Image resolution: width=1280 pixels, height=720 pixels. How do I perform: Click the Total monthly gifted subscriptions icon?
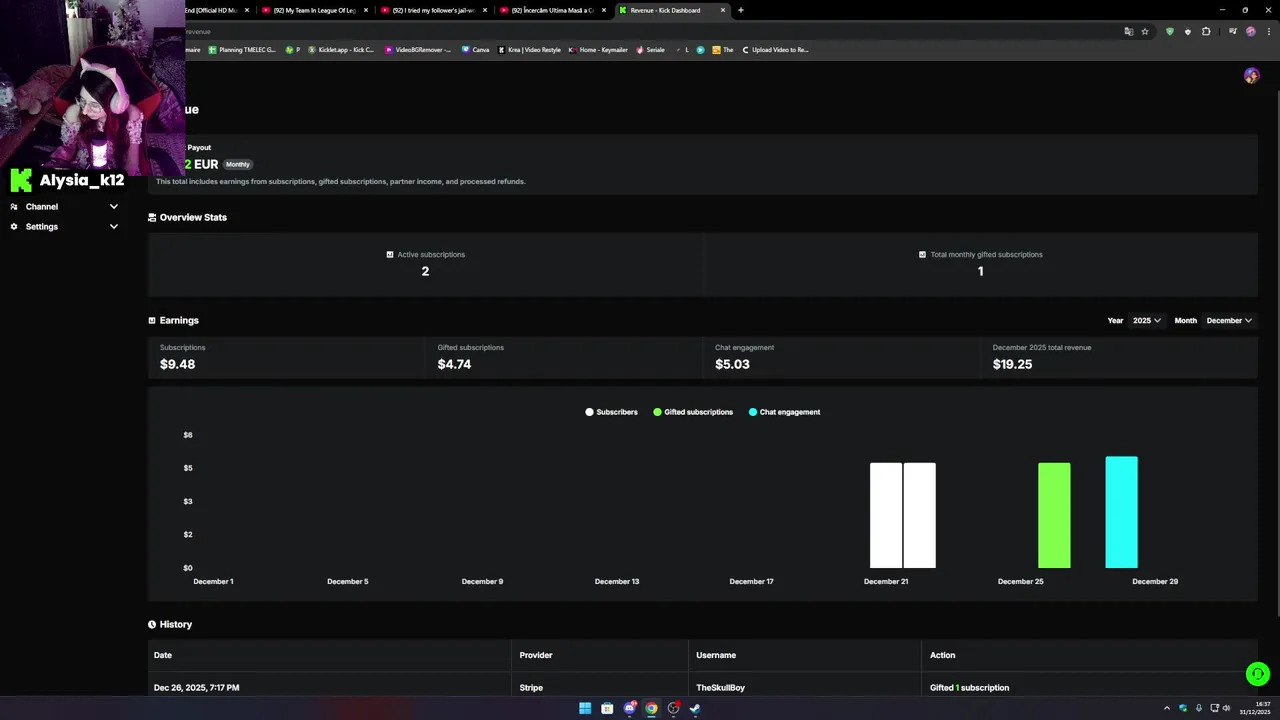[922, 254]
